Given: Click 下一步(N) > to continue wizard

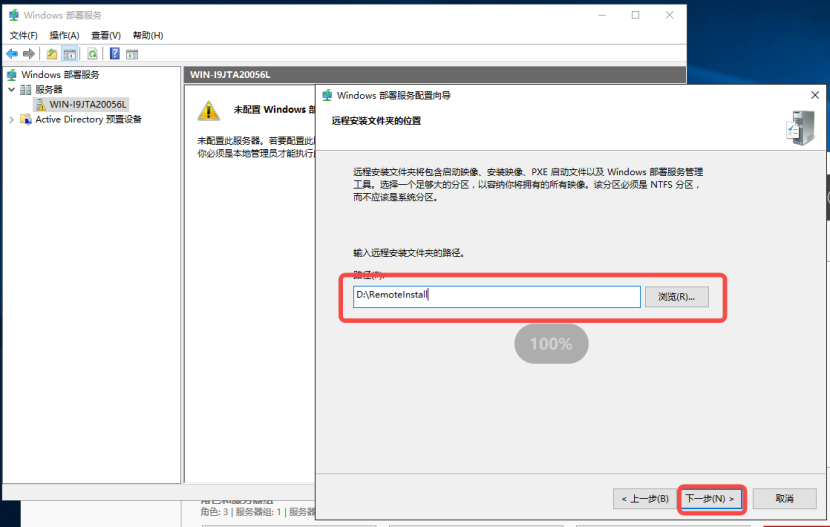Looking at the screenshot, I should pyautogui.click(x=711, y=498).
